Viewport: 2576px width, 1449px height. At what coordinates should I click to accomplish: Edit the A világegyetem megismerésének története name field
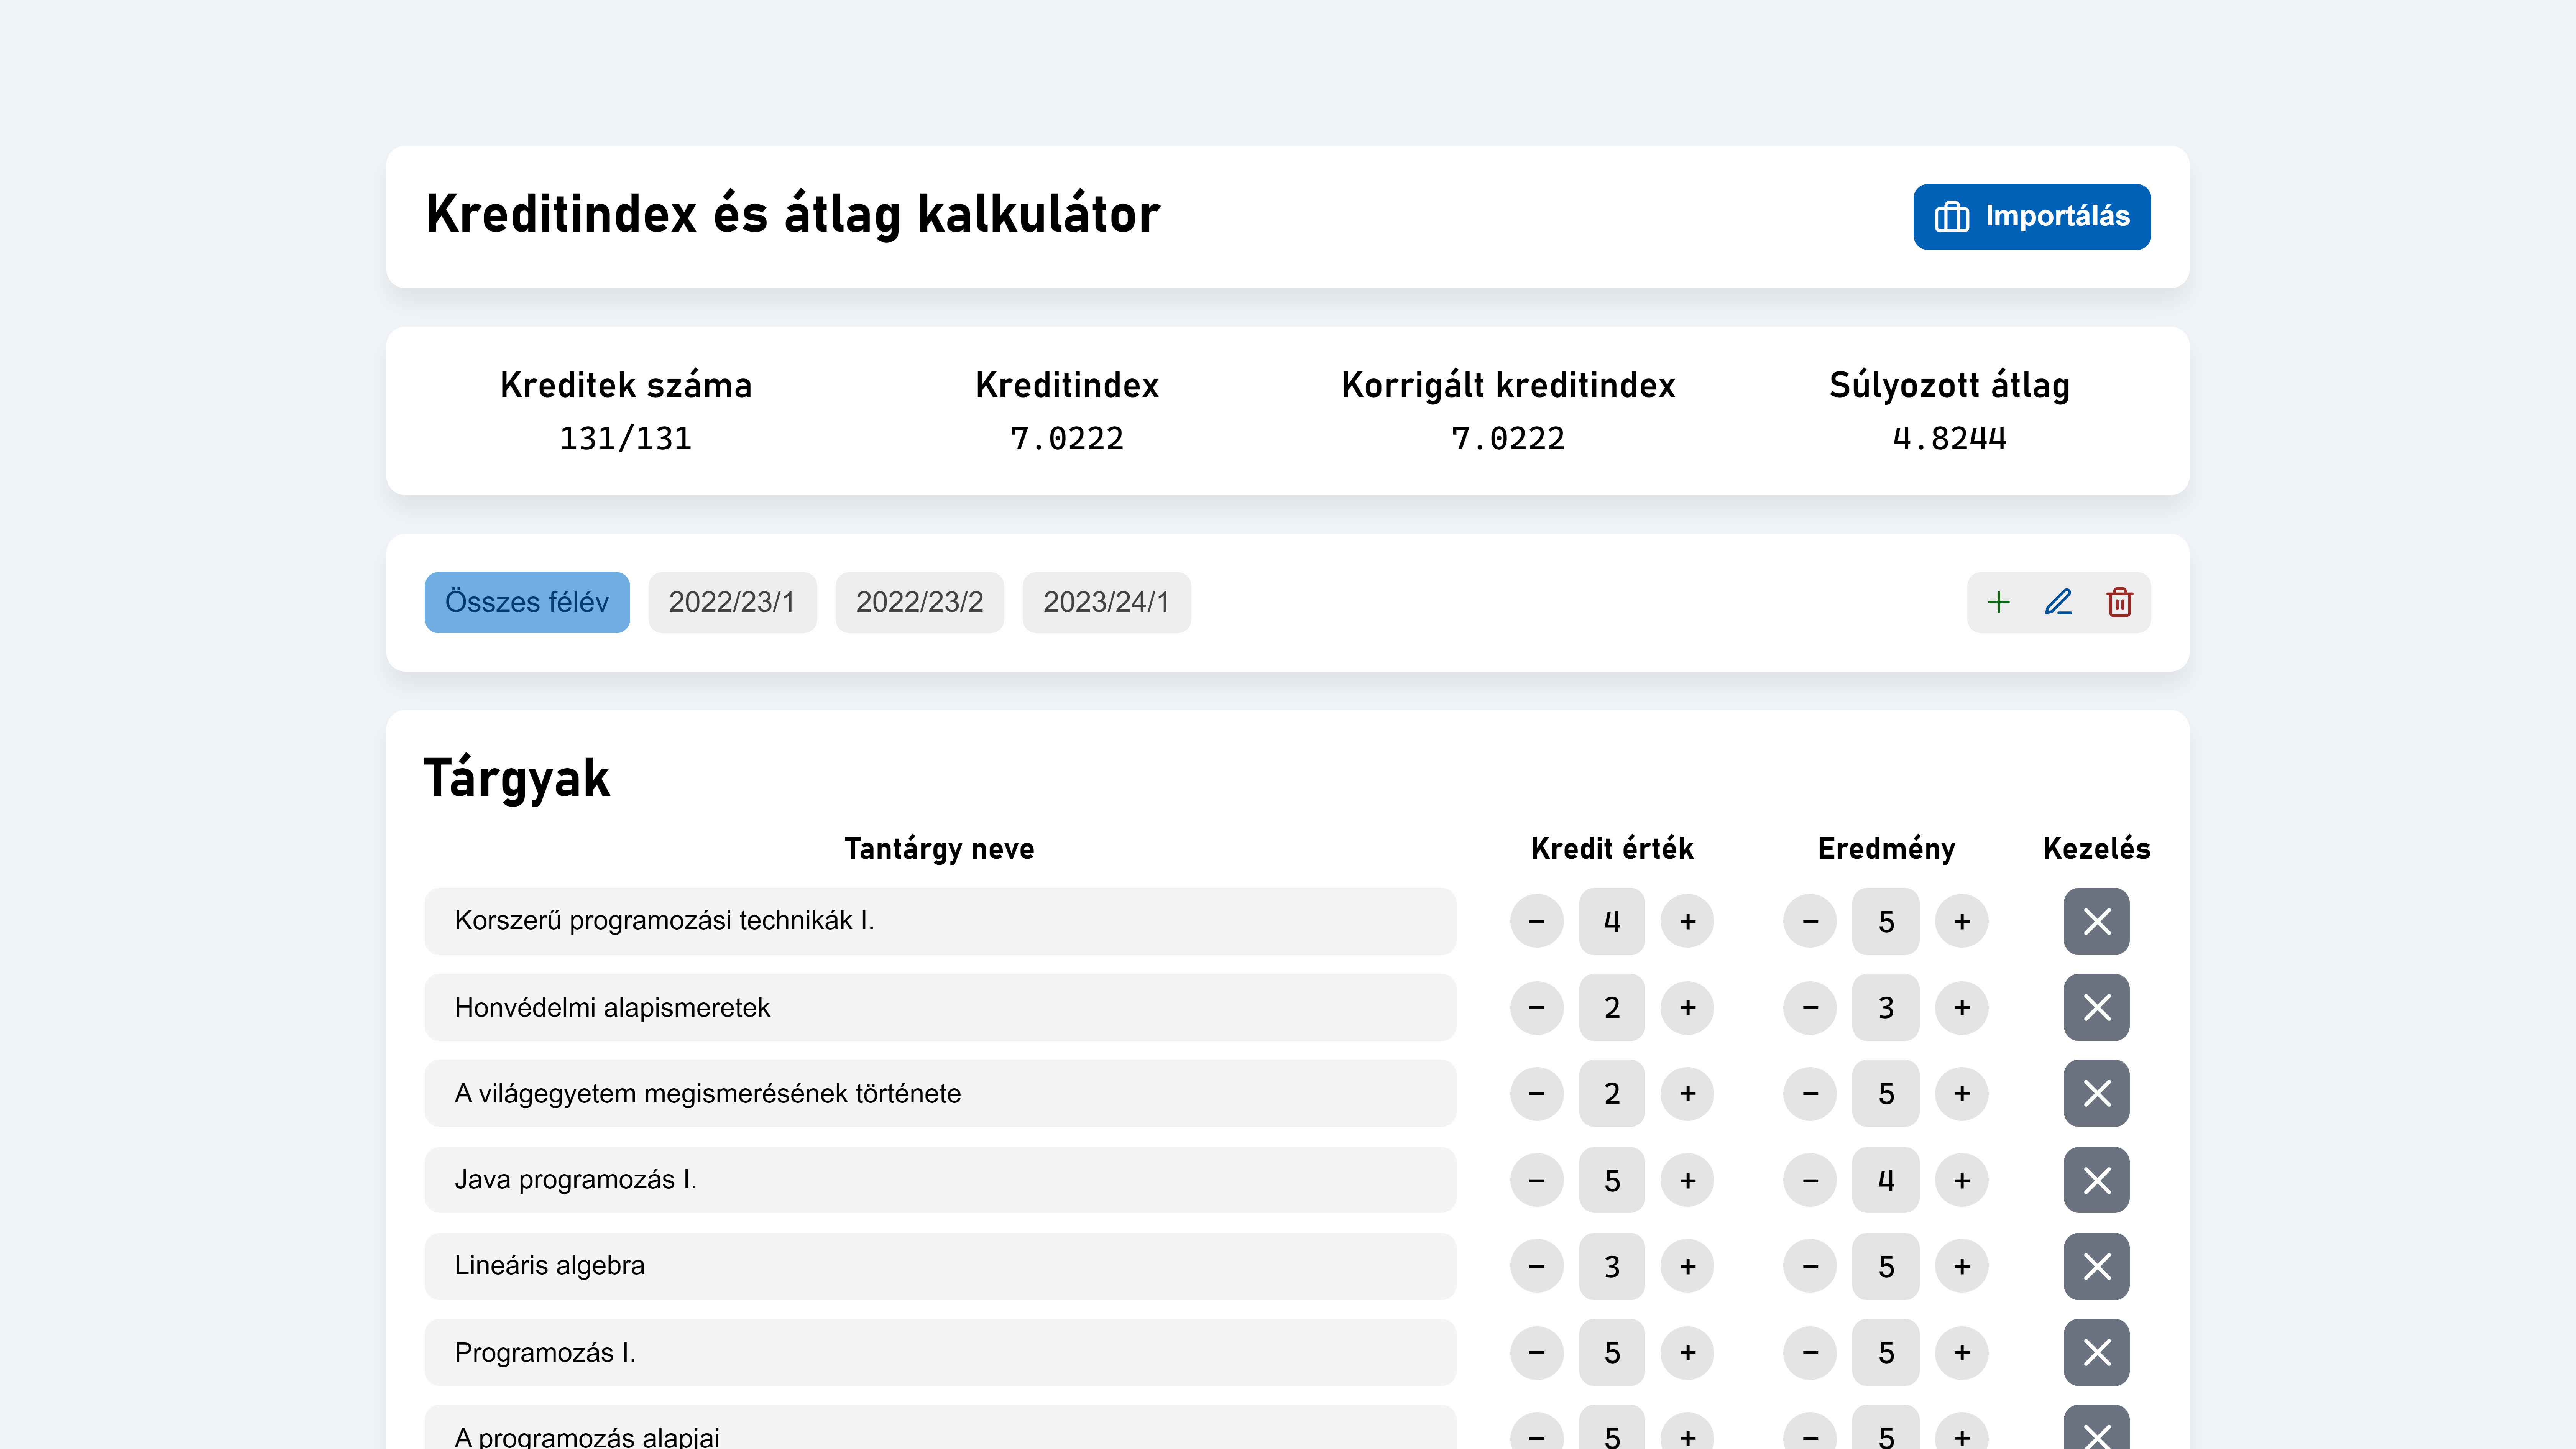point(939,1093)
